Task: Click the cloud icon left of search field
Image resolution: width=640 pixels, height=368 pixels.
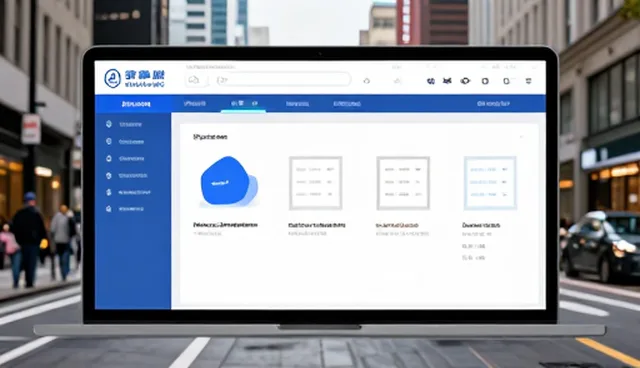Action: point(194,80)
